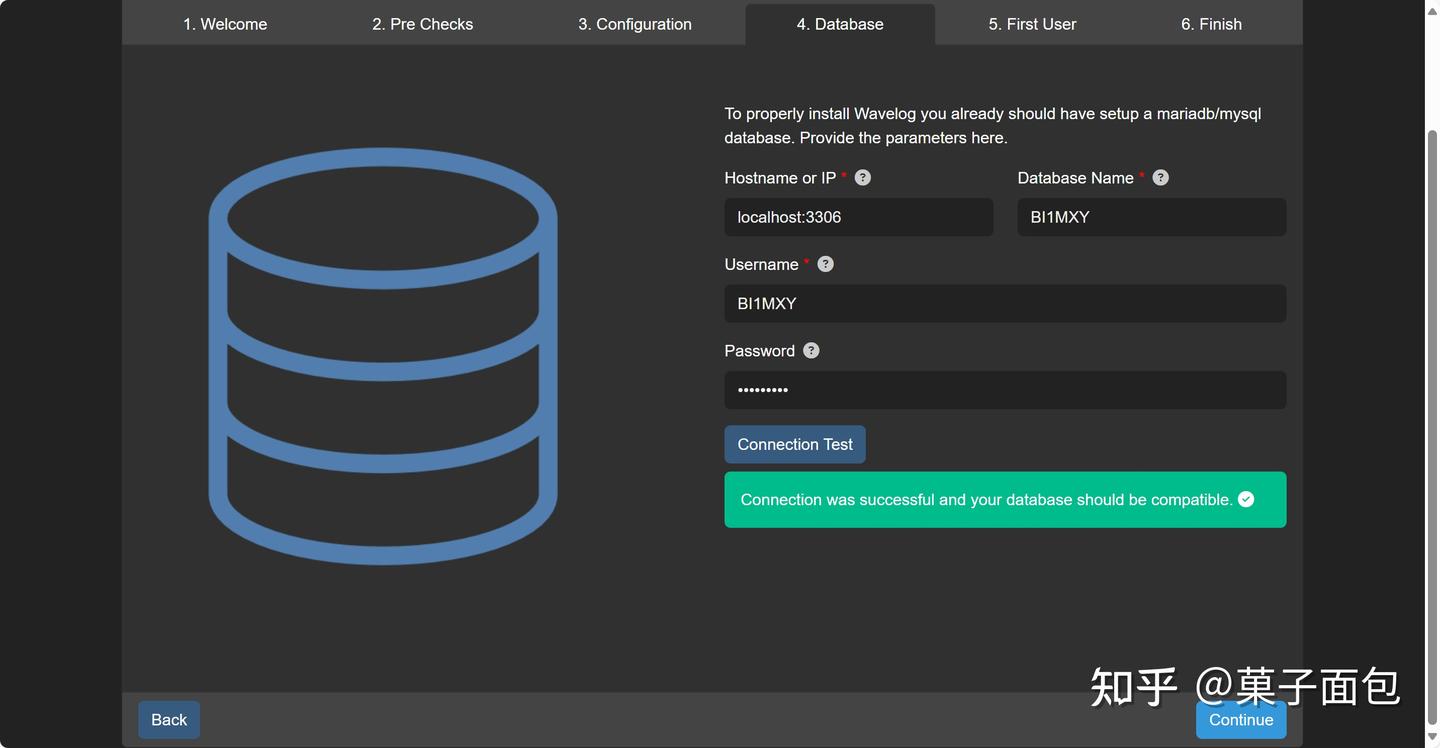Select the 4. Database tab
Screen dimensions: 1440x748
coord(840,24)
